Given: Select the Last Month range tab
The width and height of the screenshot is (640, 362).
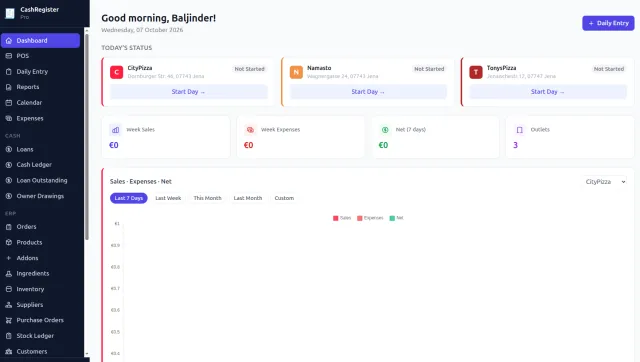Looking at the screenshot, I should tap(248, 198).
